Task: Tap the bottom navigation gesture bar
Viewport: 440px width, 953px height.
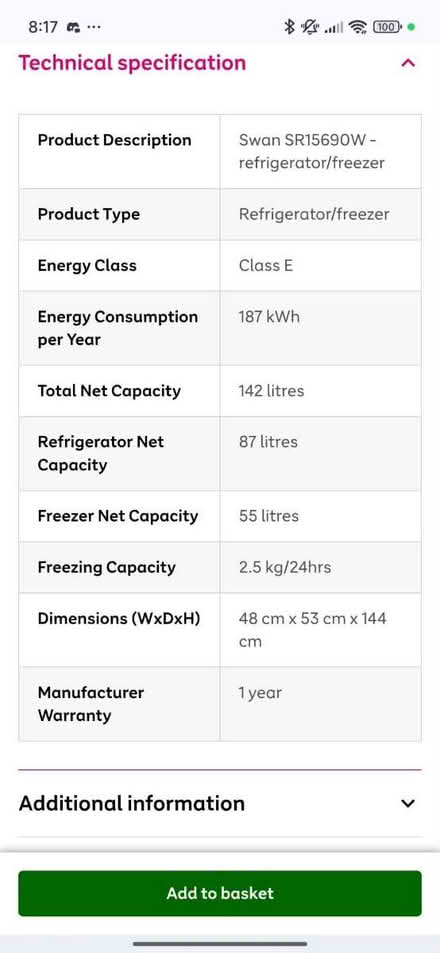Action: (x=220, y=944)
